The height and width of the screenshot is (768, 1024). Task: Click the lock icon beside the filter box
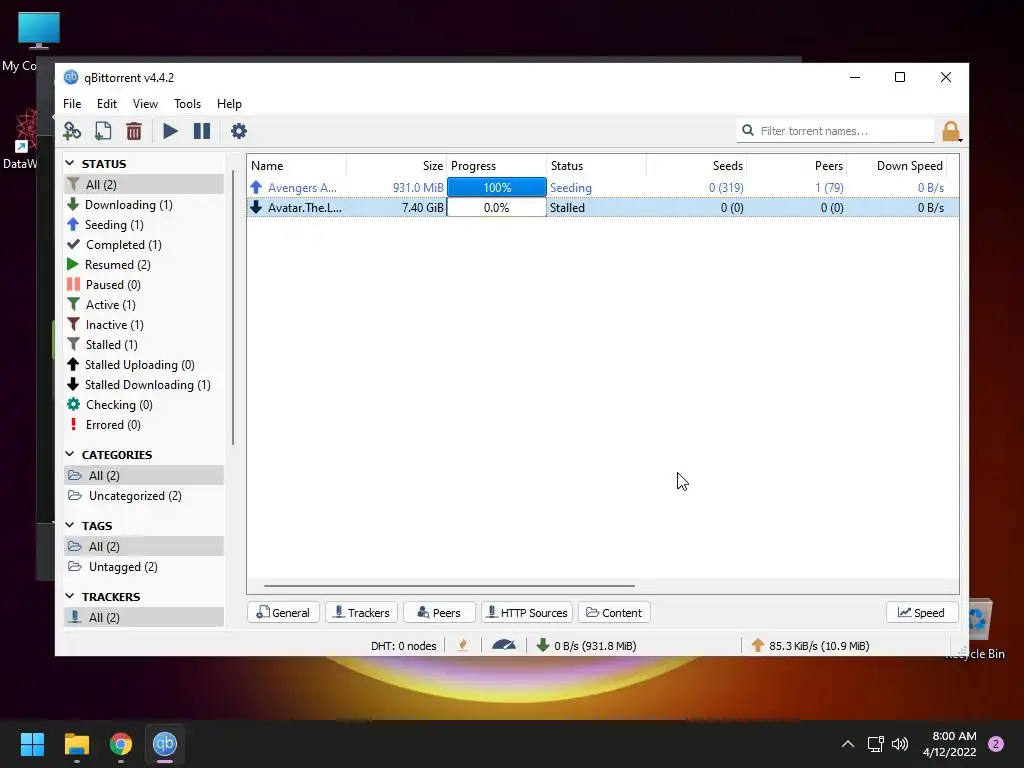[951, 131]
